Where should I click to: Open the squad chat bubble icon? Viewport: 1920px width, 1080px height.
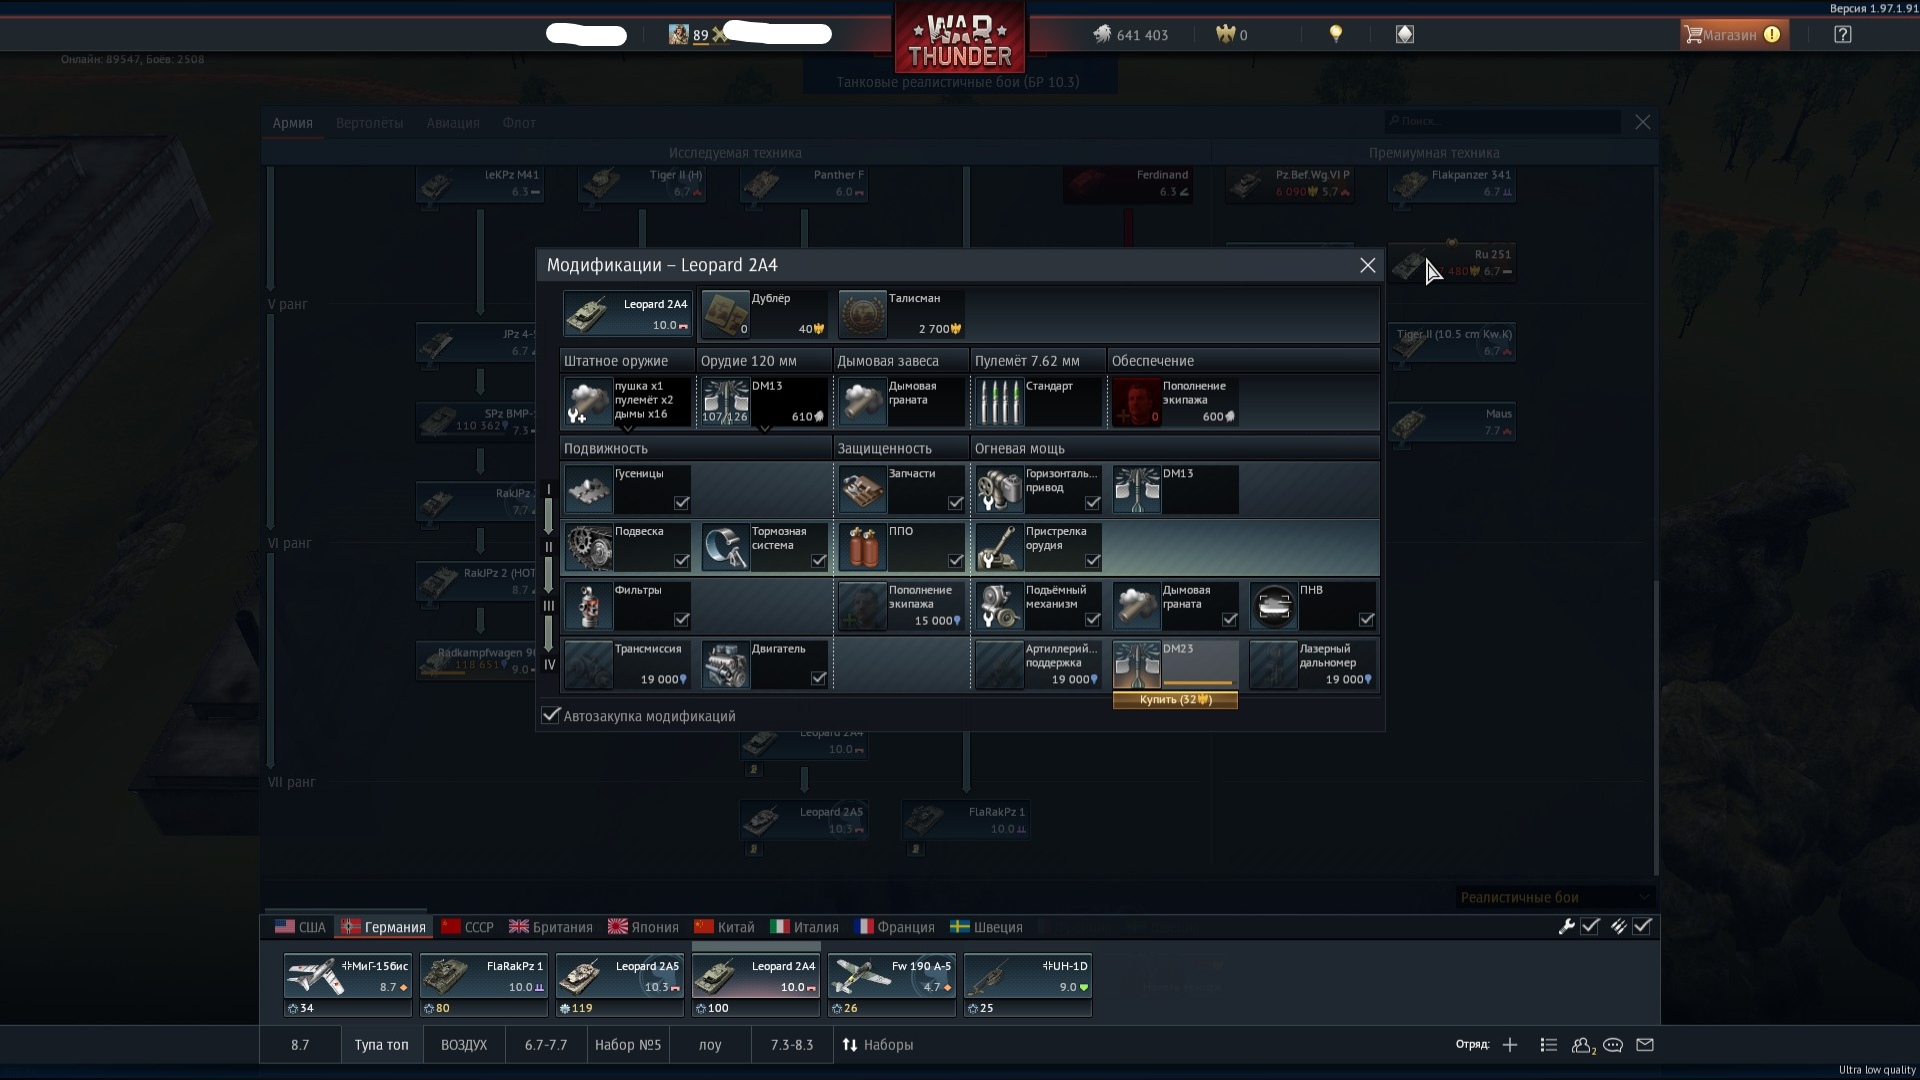pyautogui.click(x=1613, y=1045)
